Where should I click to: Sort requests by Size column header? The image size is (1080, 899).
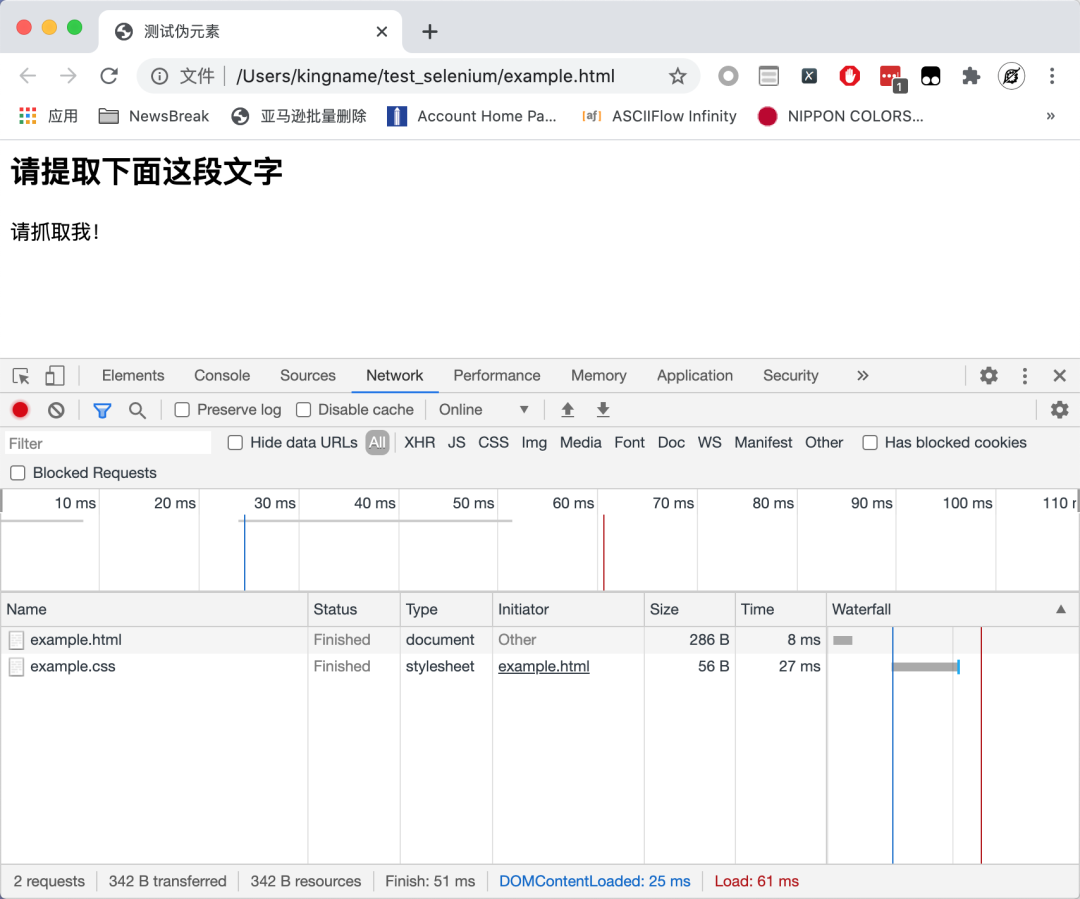689,609
